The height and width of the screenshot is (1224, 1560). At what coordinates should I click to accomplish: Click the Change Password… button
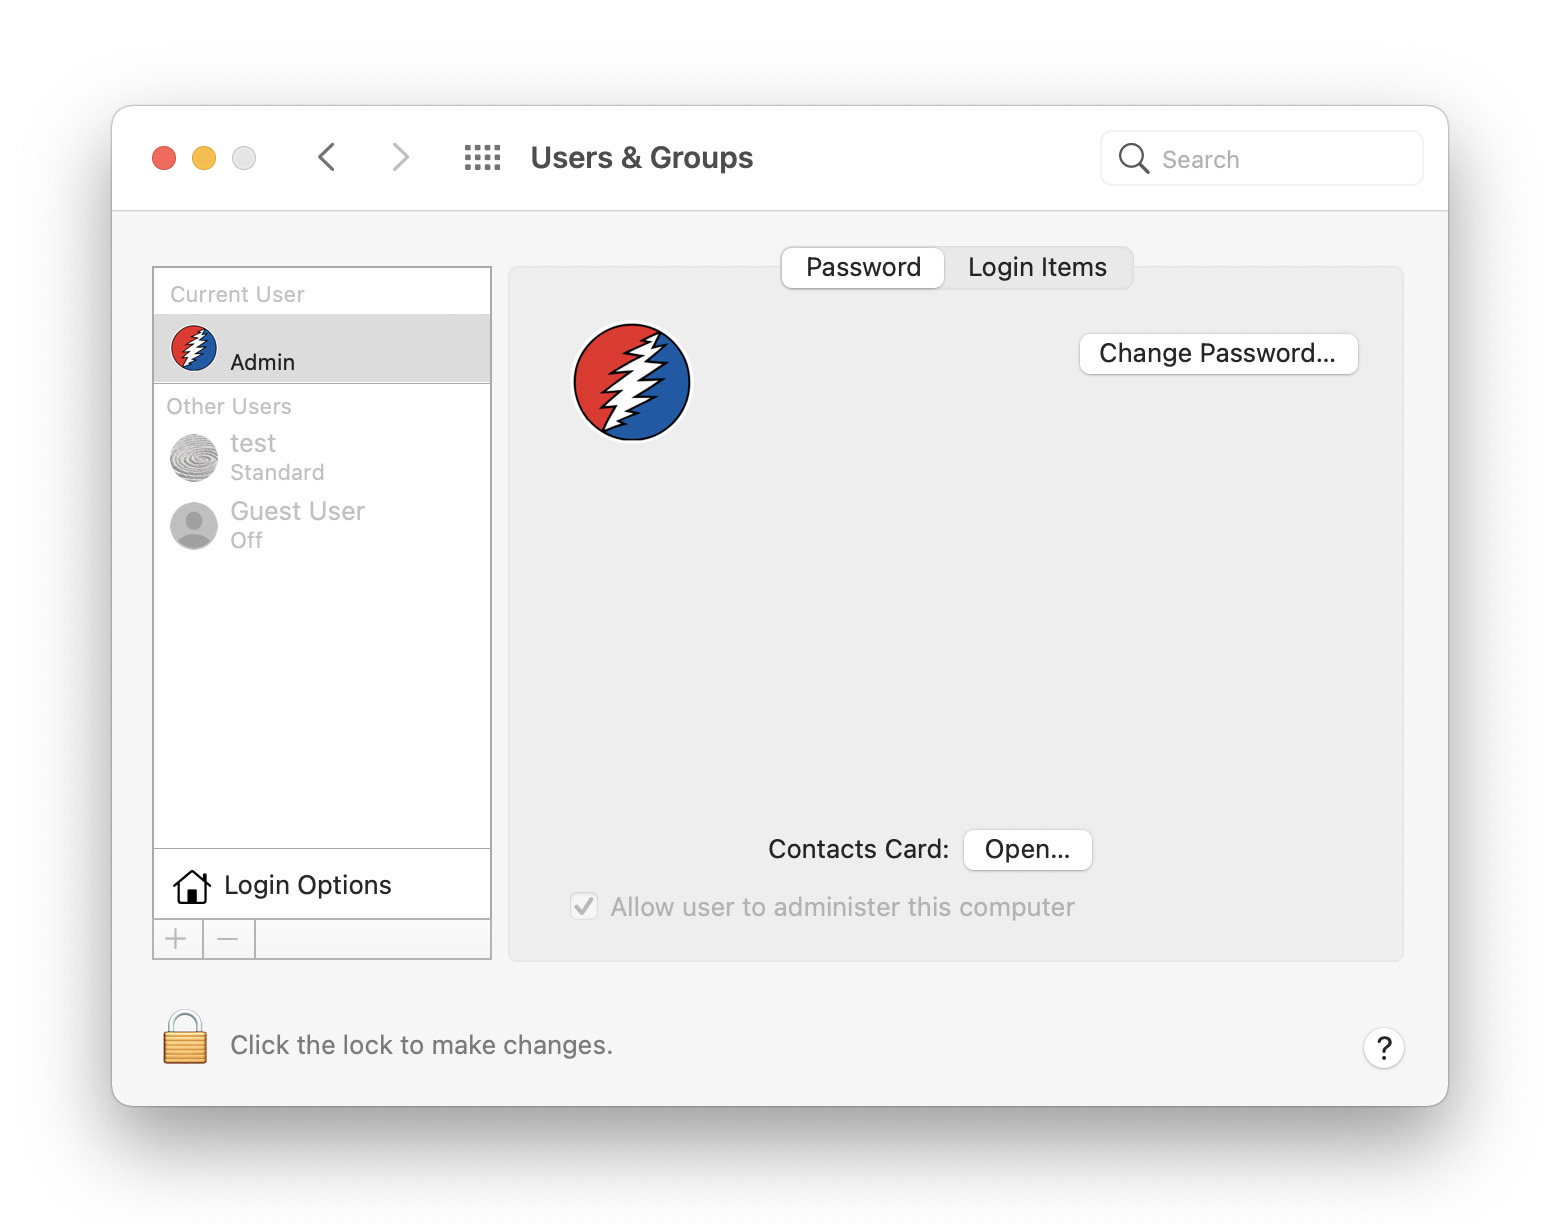coord(1218,353)
